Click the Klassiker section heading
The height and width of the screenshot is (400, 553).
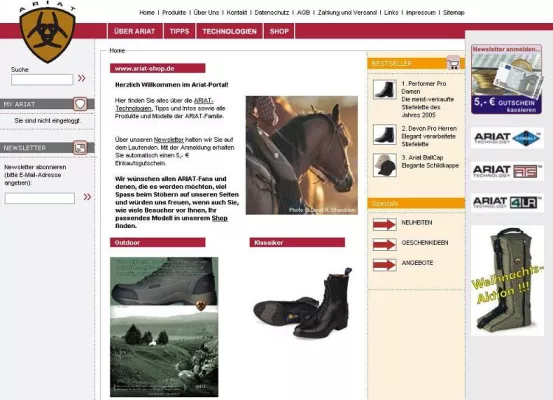pos(297,242)
